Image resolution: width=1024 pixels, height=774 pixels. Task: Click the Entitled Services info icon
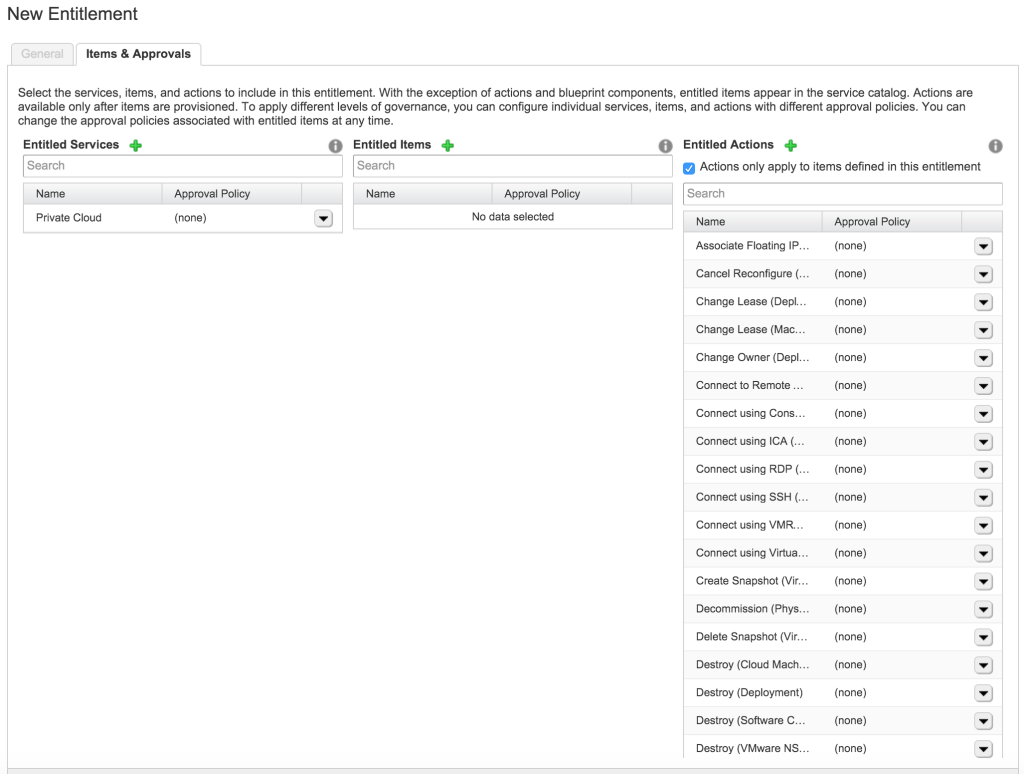(336, 146)
